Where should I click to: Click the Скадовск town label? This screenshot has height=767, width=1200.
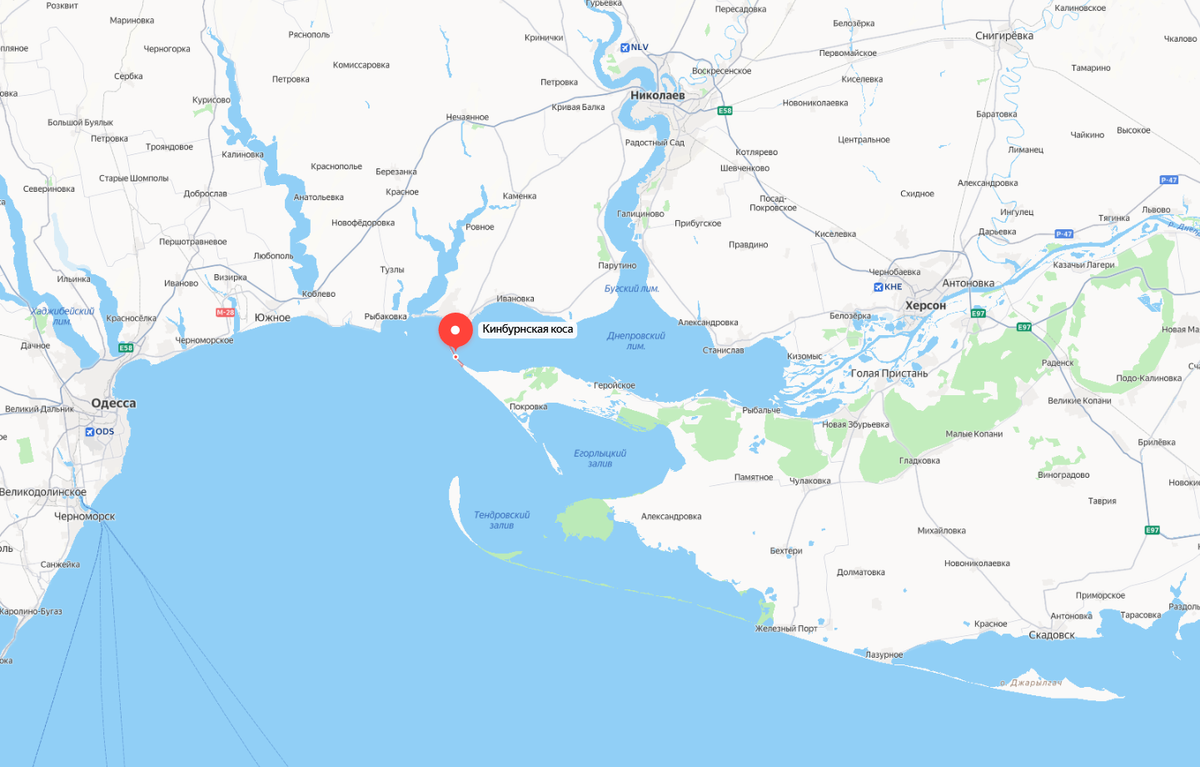point(1050,635)
